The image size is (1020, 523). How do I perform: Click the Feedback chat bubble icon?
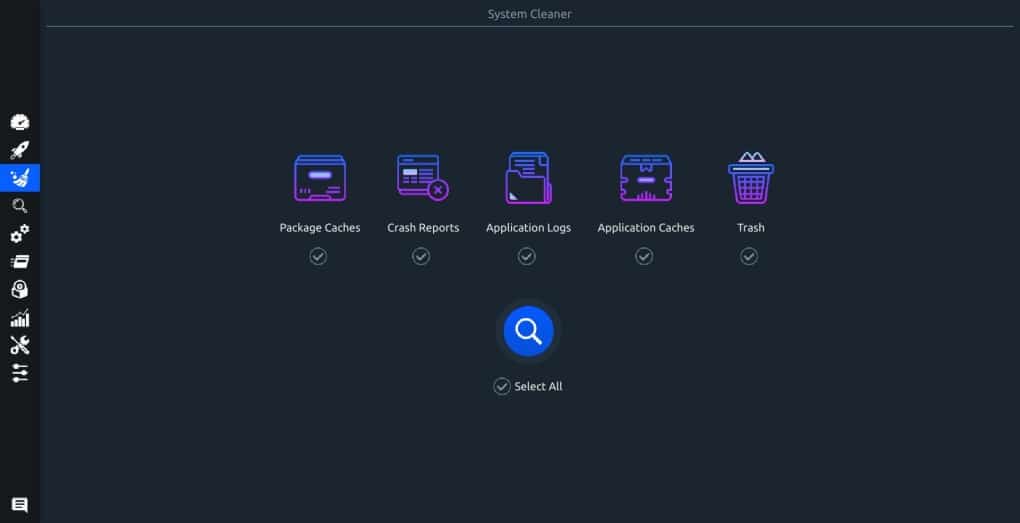(x=20, y=505)
